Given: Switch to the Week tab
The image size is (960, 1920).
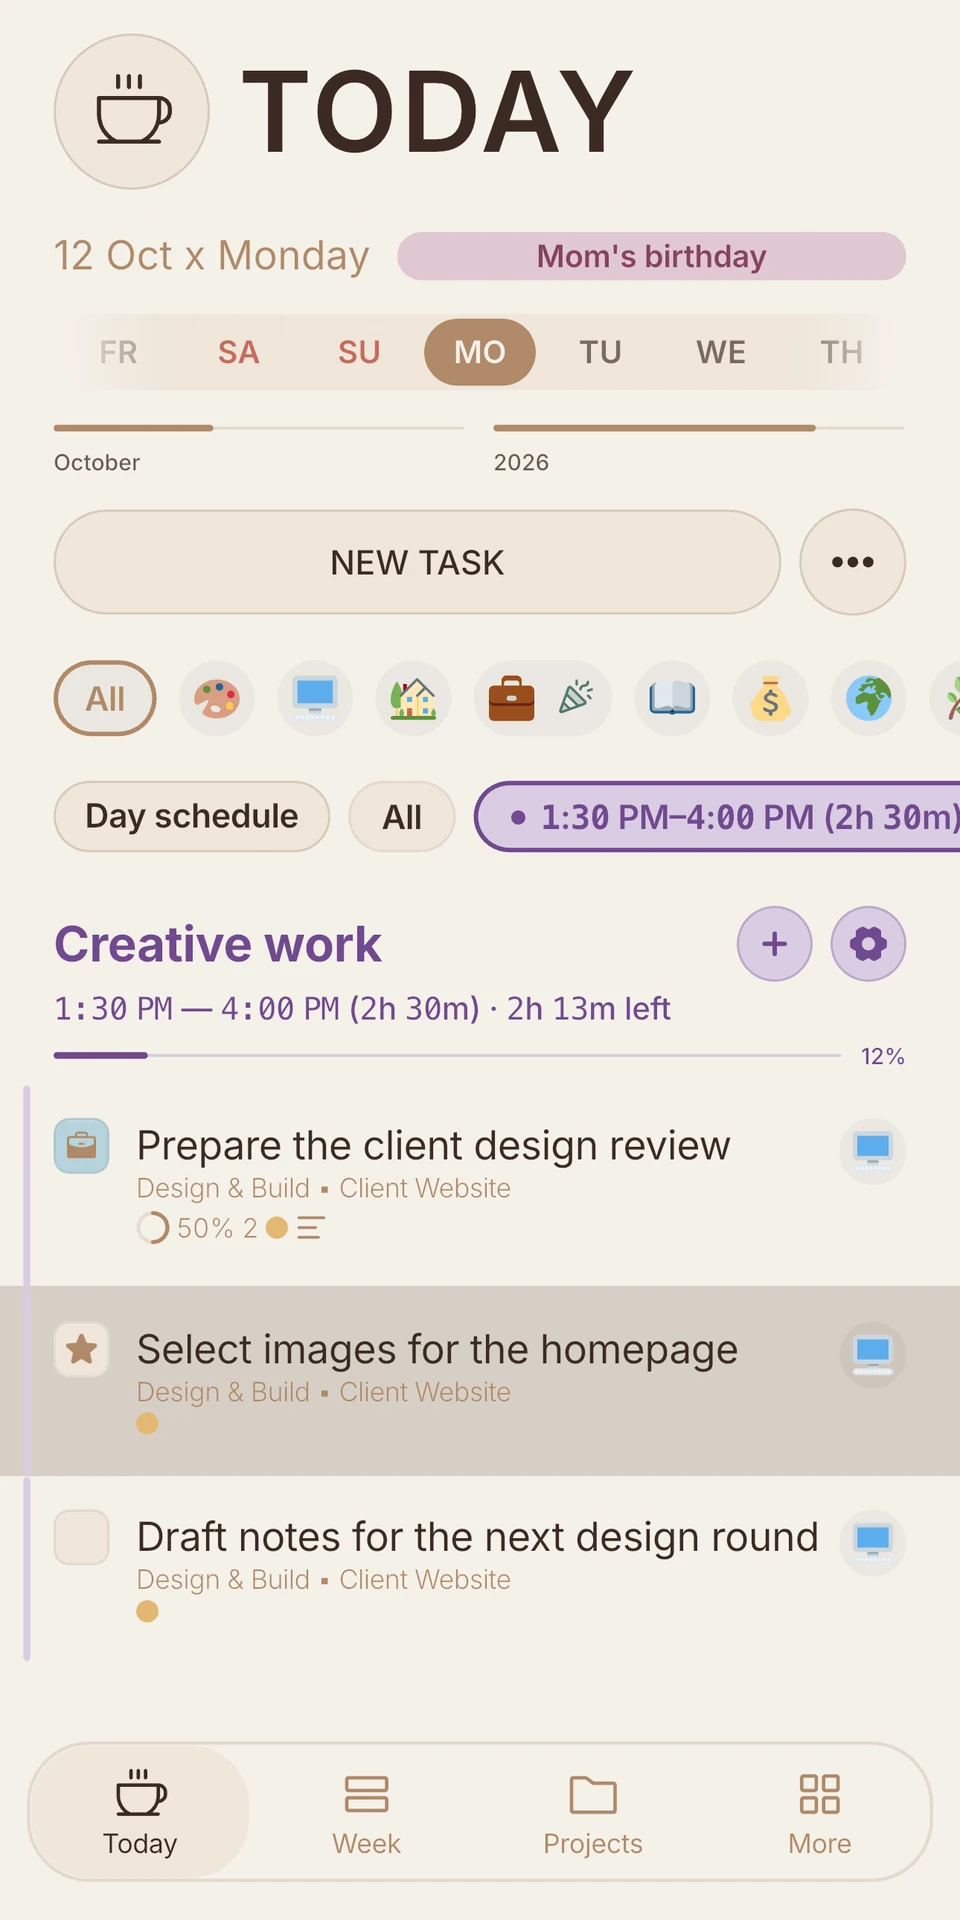Looking at the screenshot, I should (366, 1812).
